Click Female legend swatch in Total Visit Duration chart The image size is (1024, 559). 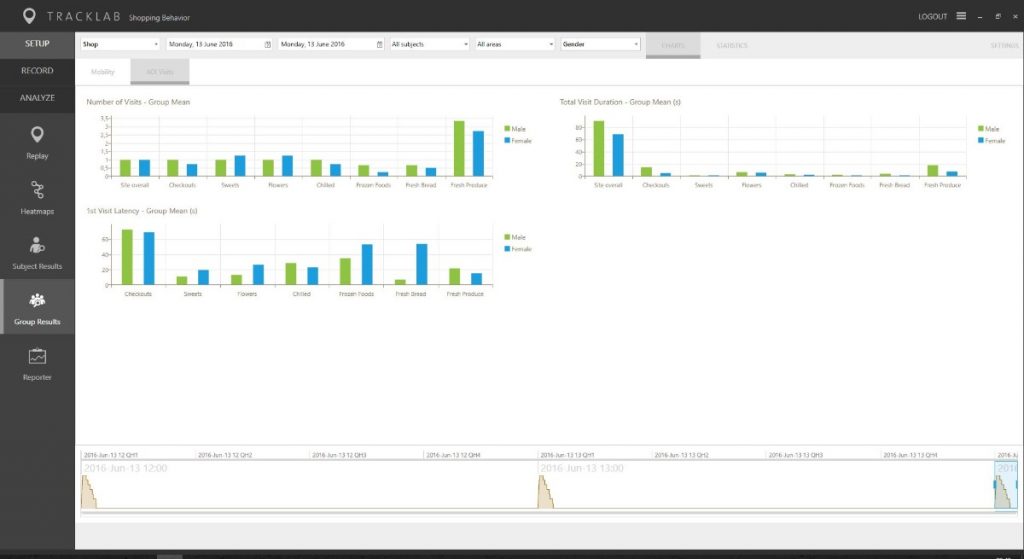click(x=981, y=140)
